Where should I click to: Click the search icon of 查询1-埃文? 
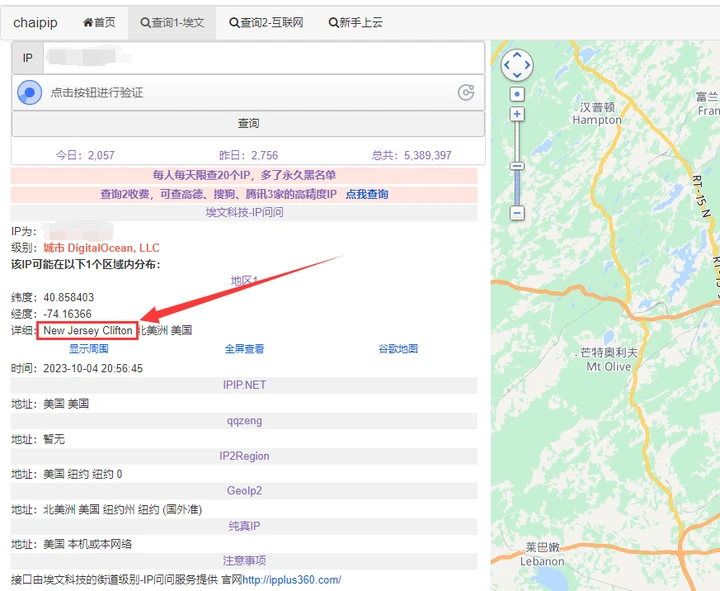coord(145,23)
